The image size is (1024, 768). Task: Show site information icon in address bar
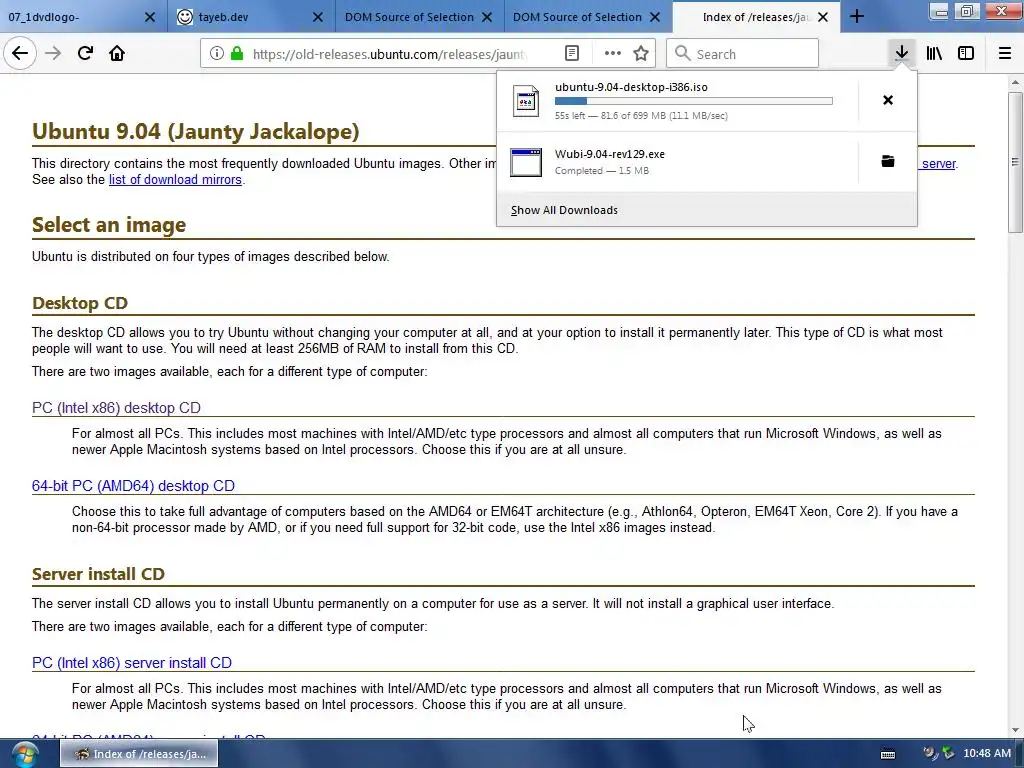[x=216, y=54]
